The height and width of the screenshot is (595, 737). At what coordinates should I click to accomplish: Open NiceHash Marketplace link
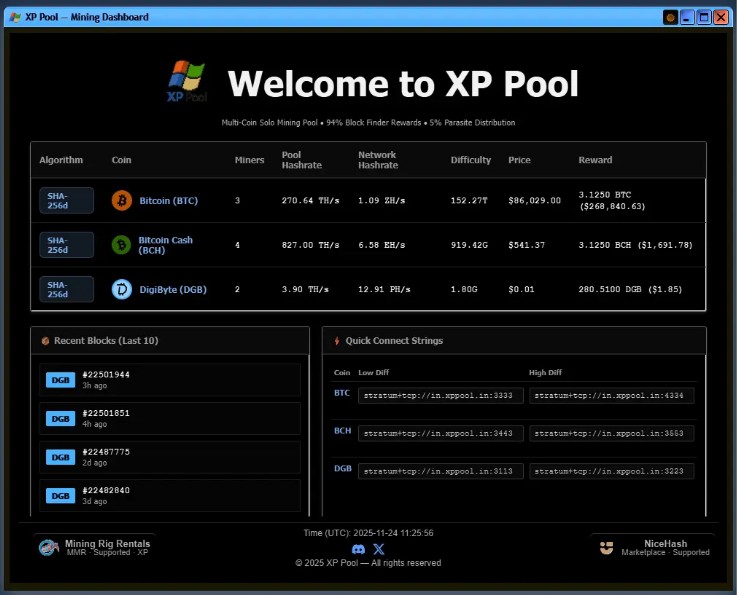click(x=654, y=548)
